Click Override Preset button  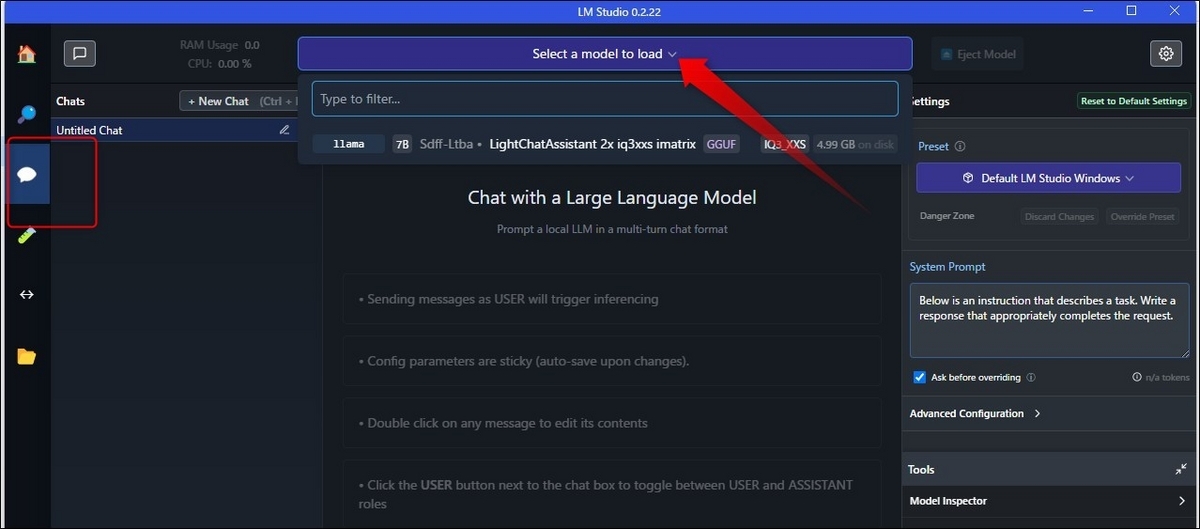(x=1142, y=216)
